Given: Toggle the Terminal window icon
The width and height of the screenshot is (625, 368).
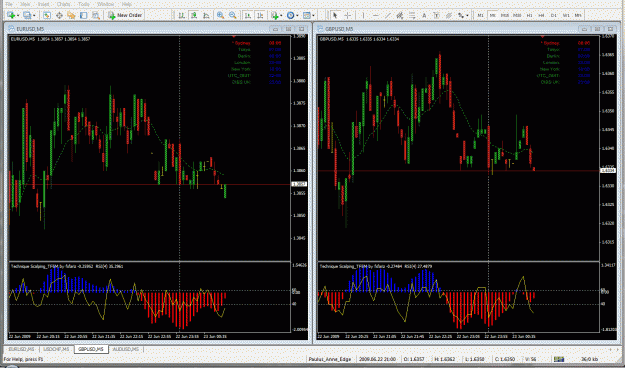Looking at the screenshot, I should tap(83, 15).
